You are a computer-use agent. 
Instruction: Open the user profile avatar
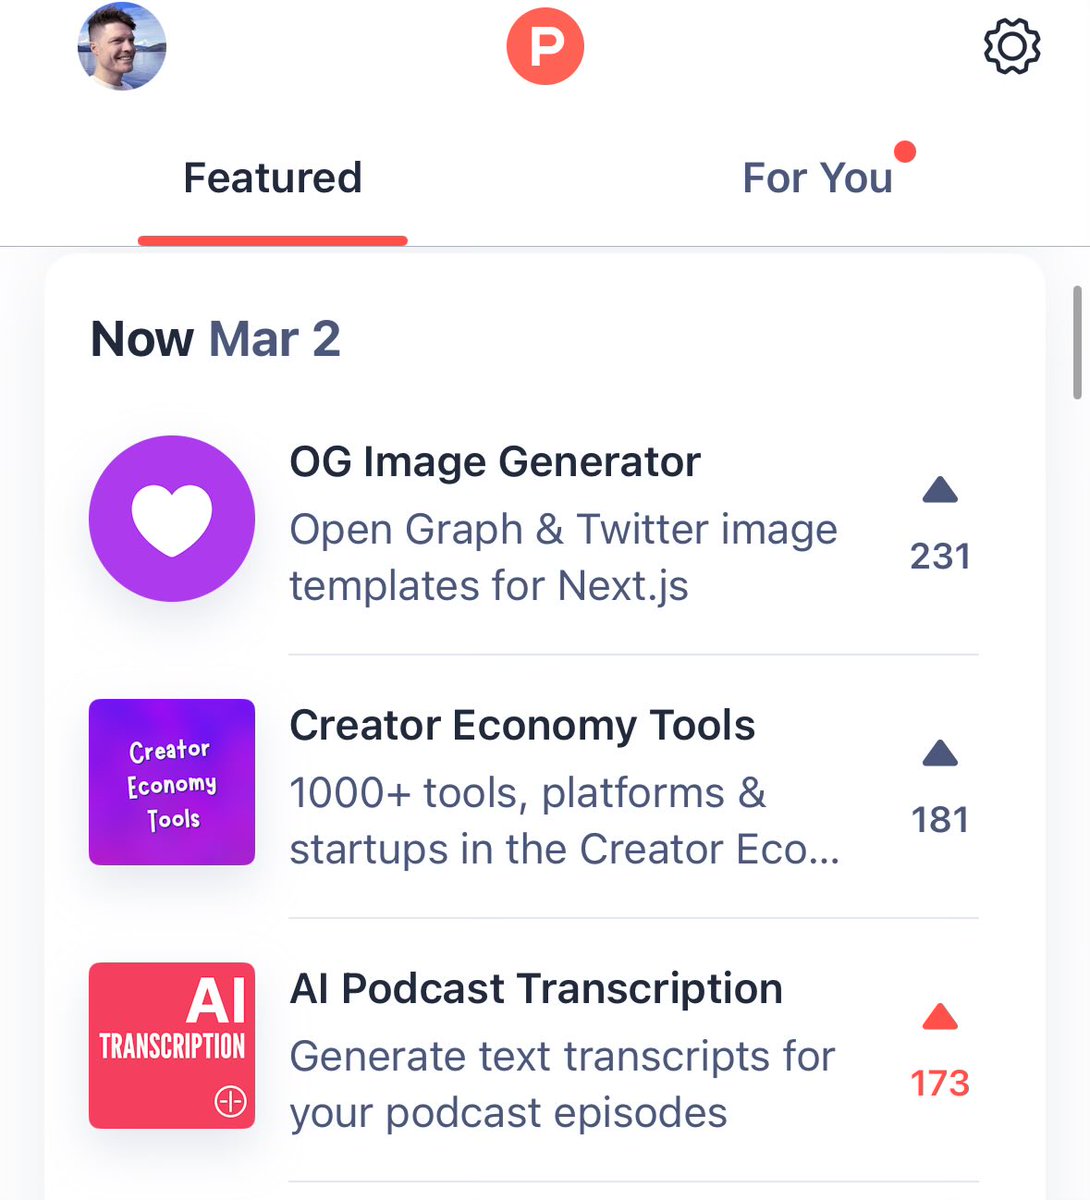click(122, 47)
